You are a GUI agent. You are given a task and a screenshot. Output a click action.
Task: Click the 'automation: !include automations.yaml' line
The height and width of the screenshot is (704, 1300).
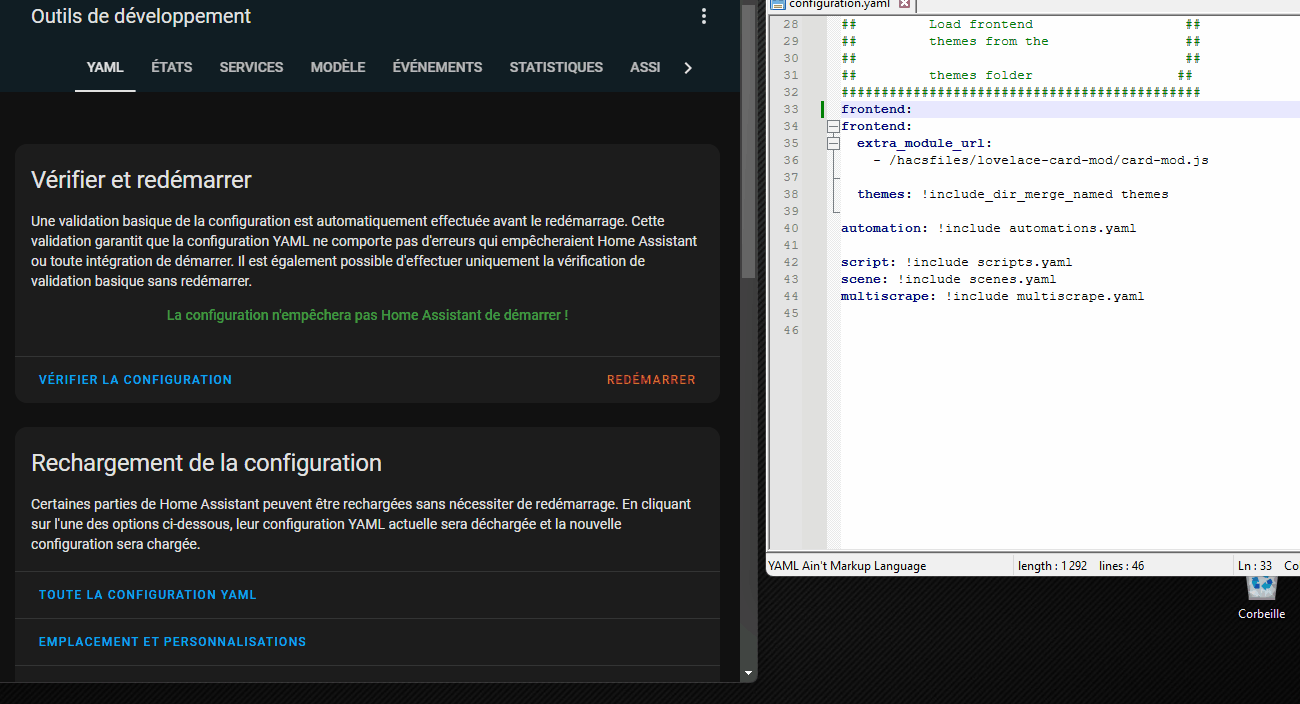[988, 229]
